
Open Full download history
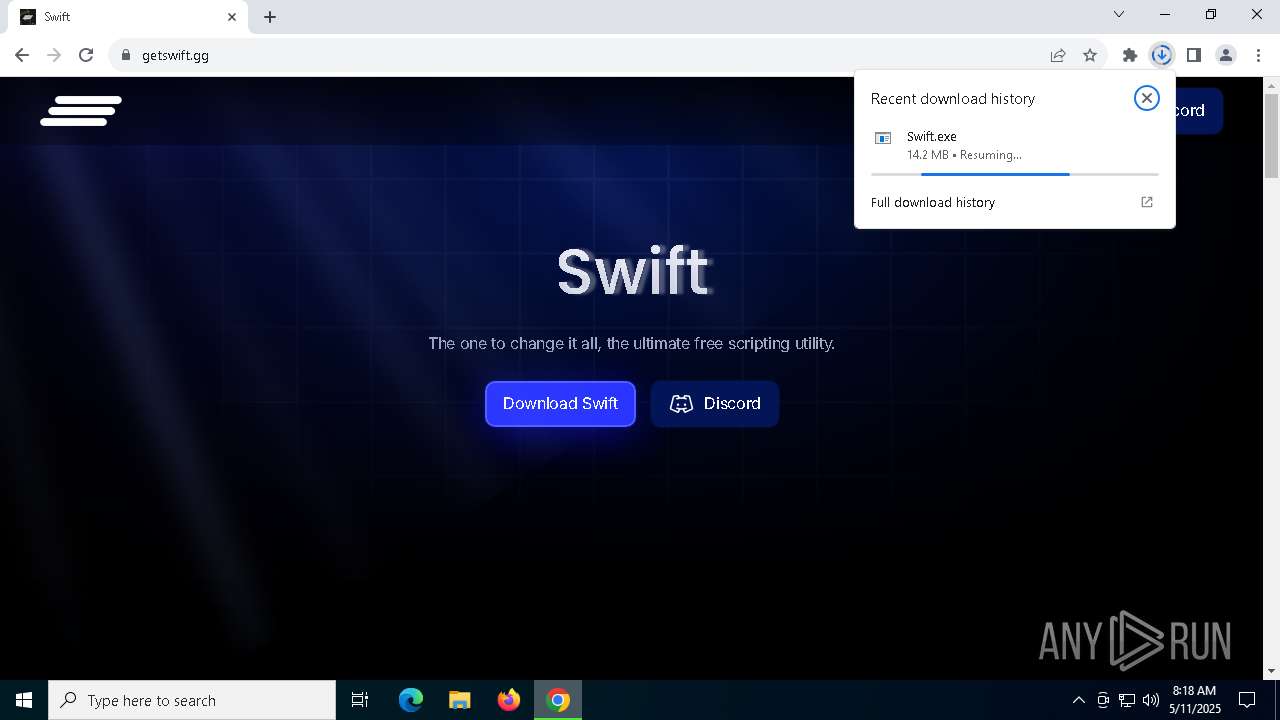click(x=933, y=202)
